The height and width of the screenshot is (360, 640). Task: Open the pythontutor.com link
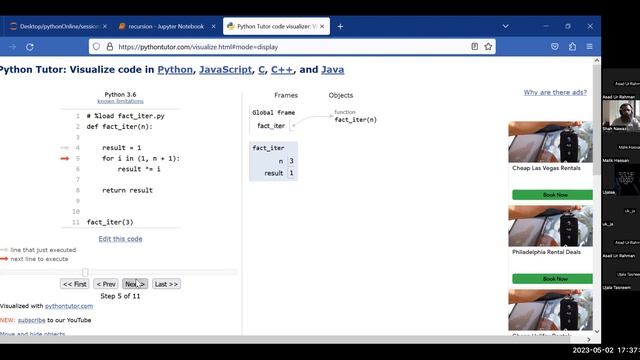(69, 306)
